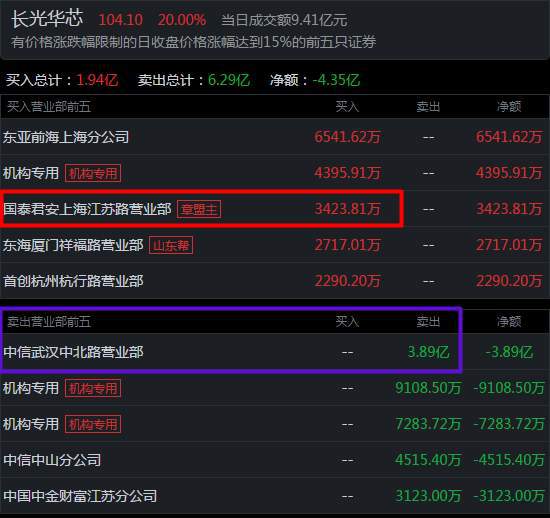Image resolution: width=550 pixels, height=518 pixels.
Task: Click the 净额 column header in 卖出营业部前五 table
Action: [509, 321]
